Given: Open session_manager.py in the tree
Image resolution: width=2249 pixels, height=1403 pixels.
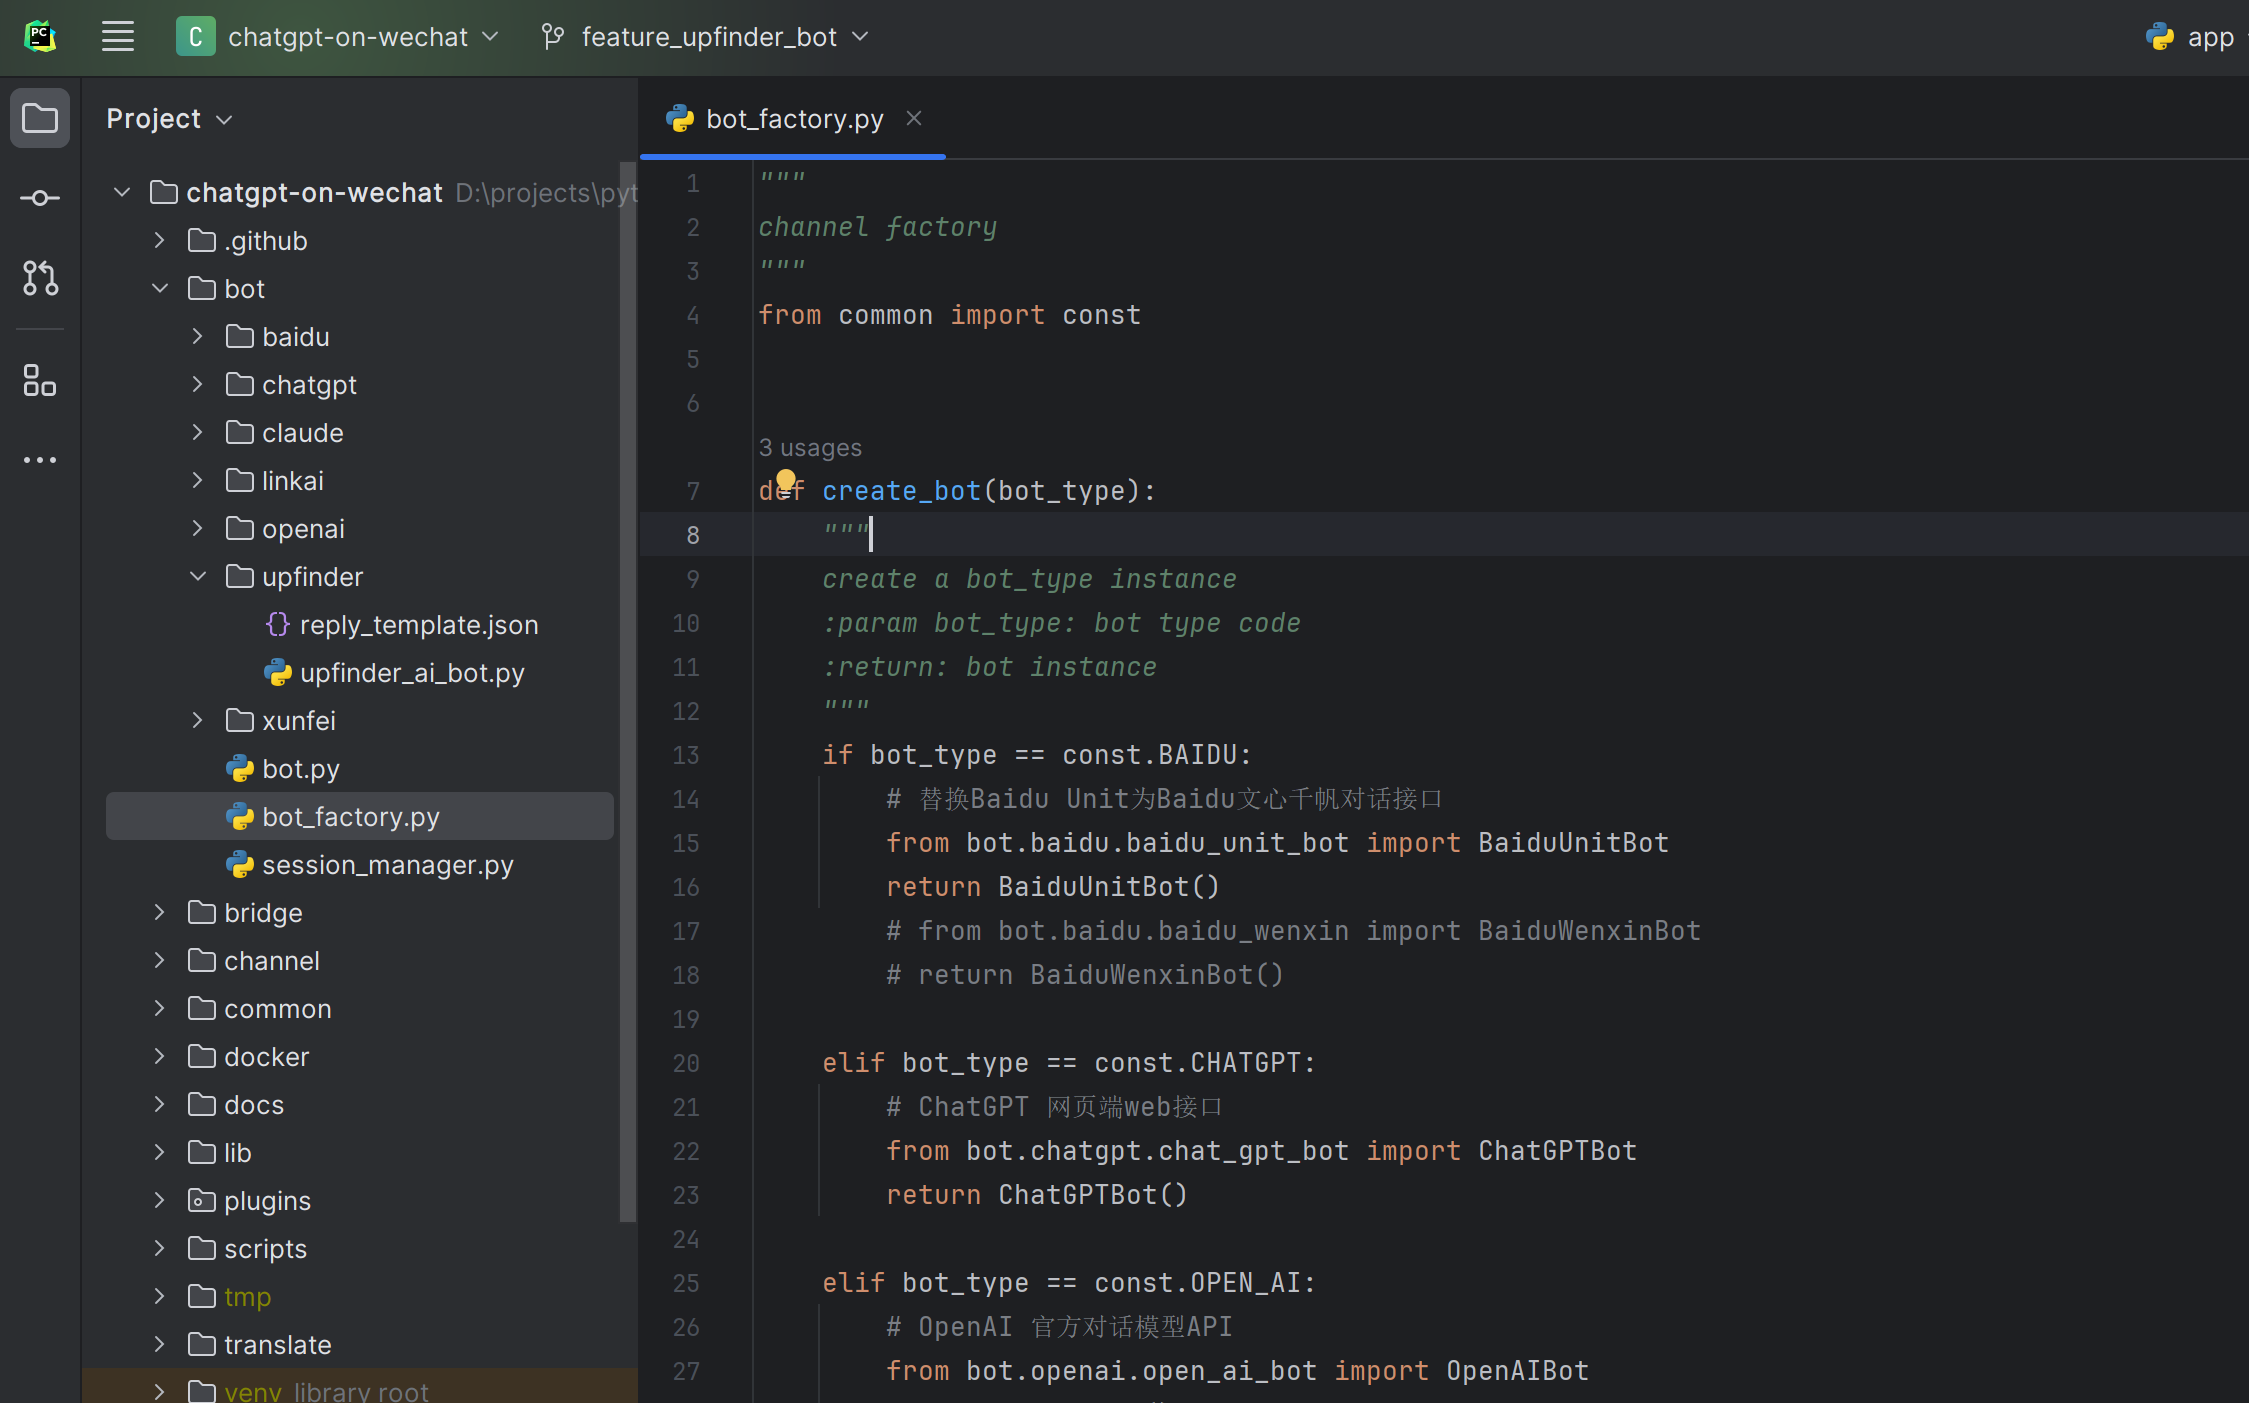Looking at the screenshot, I should 369,865.
